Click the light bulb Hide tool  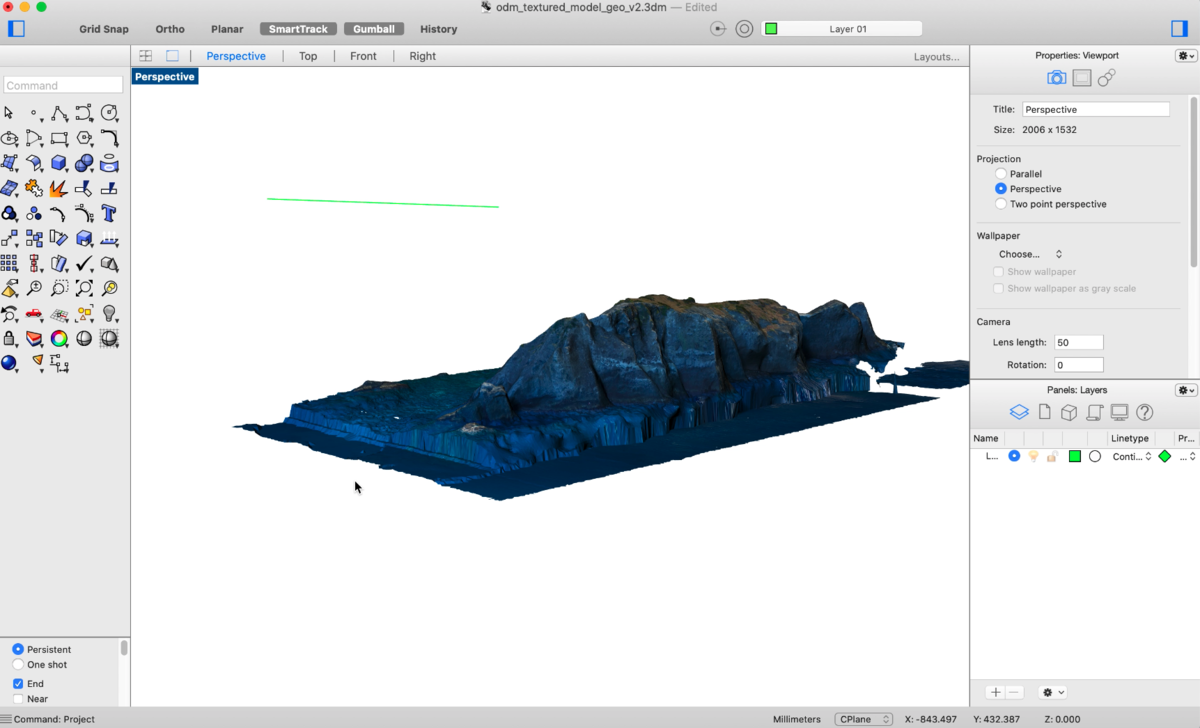(x=109, y=314)
